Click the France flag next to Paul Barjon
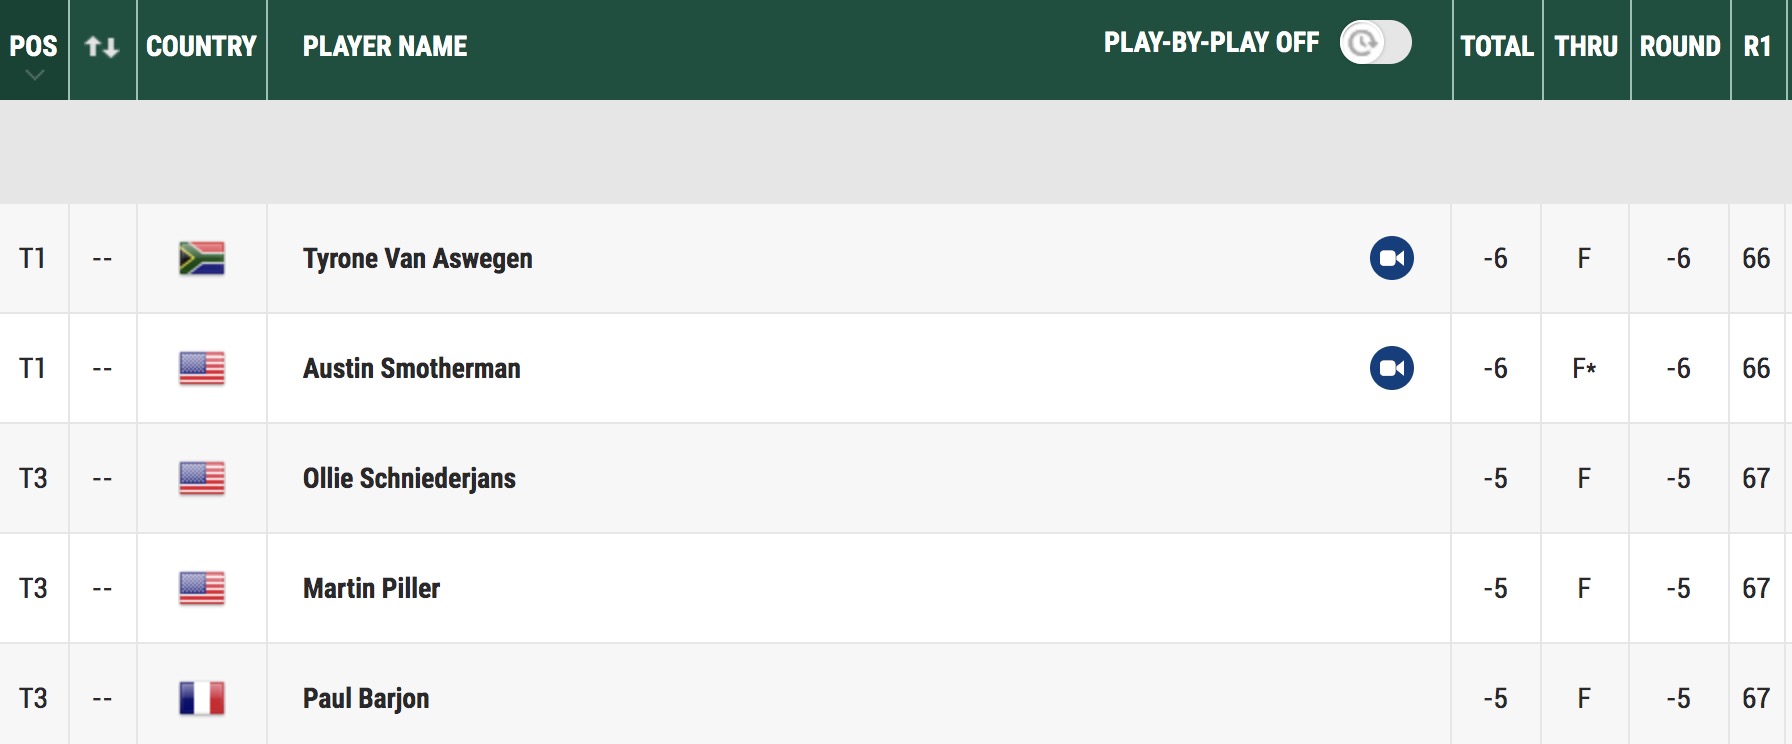The width and height of the screenshot is (1792, 744). (202, 698)
